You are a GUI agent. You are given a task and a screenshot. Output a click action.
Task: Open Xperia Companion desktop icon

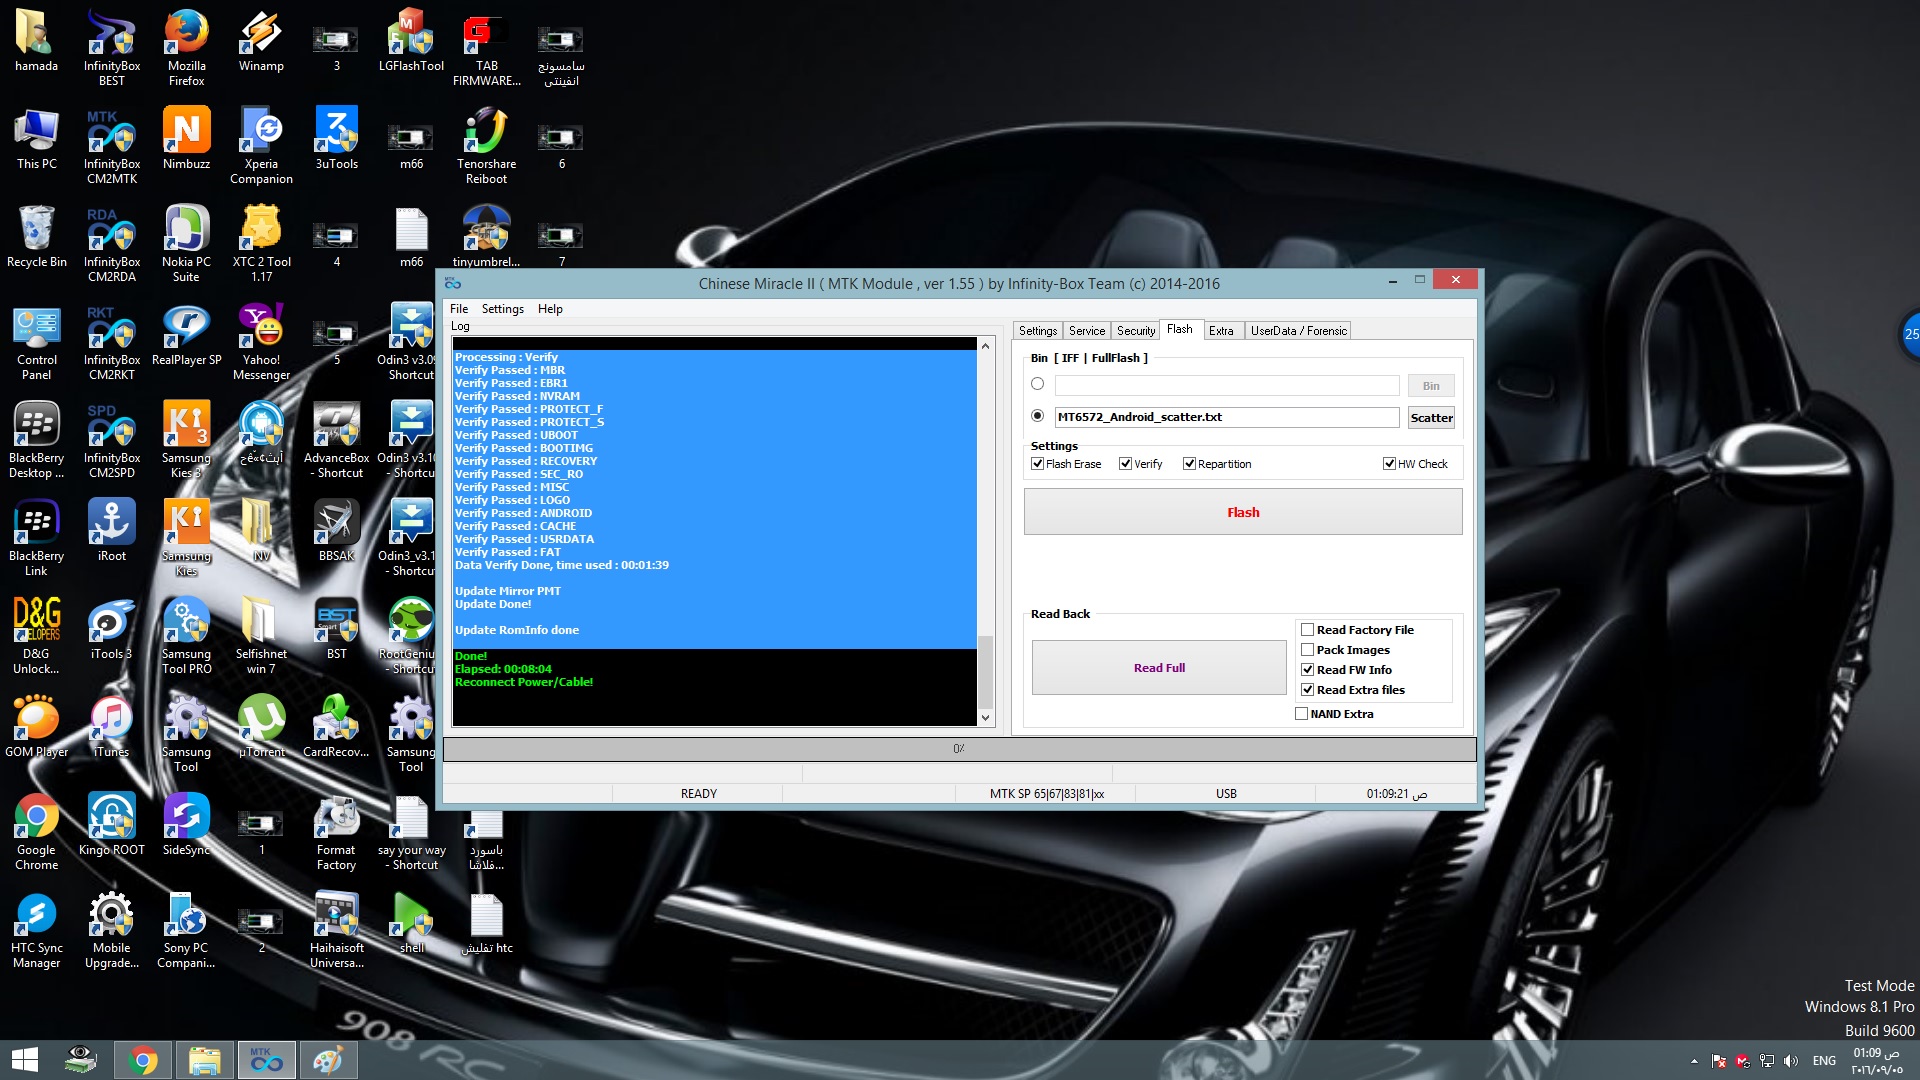point(261,146)
